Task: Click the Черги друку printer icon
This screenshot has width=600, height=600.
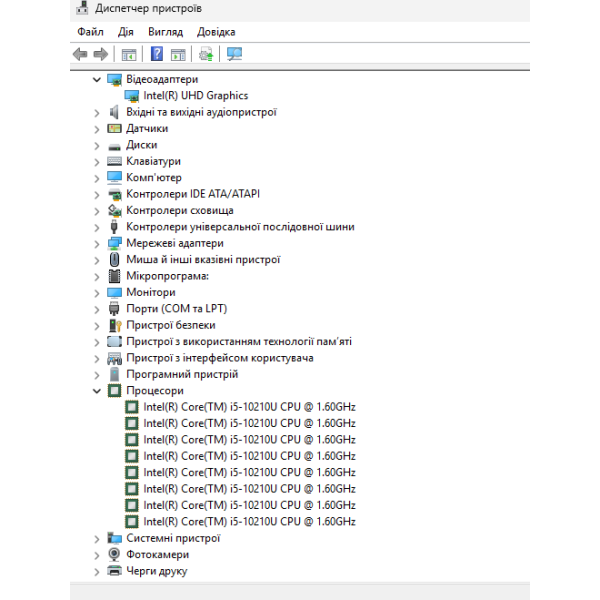Action: tap(114, 571)
